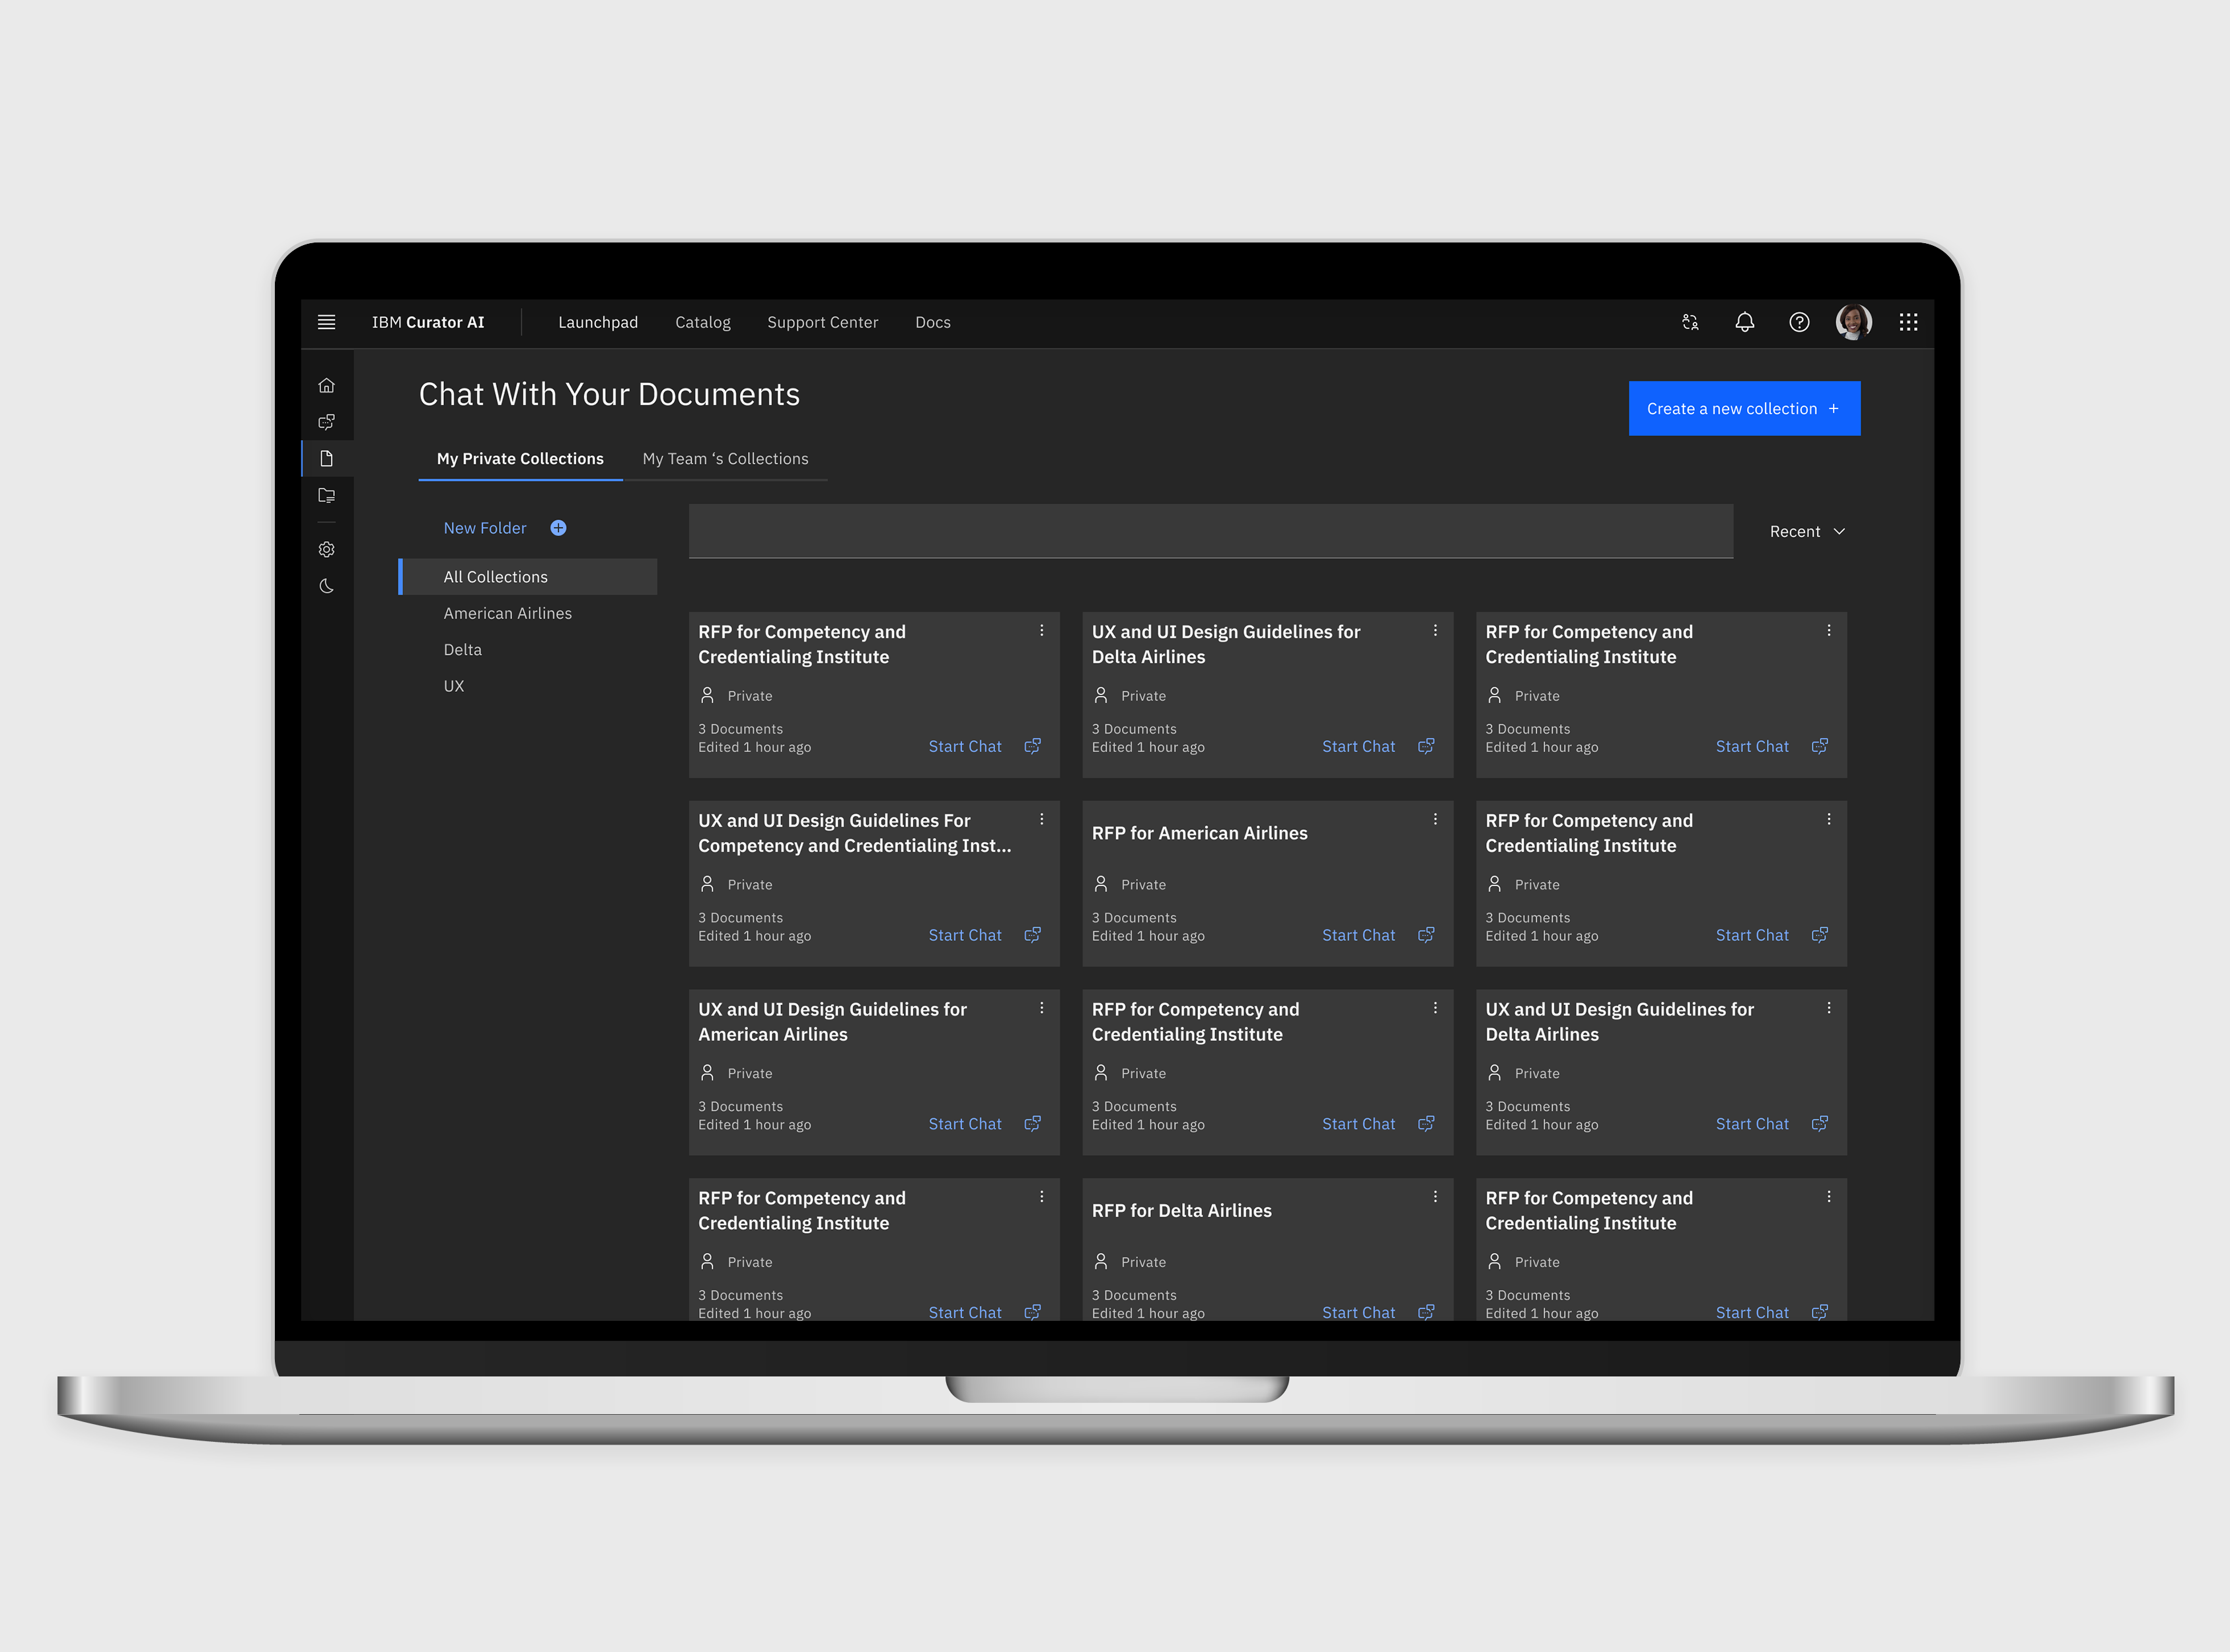Click Create a new collection button
Screen dimensions: 2230x1652
point(1744,408)
